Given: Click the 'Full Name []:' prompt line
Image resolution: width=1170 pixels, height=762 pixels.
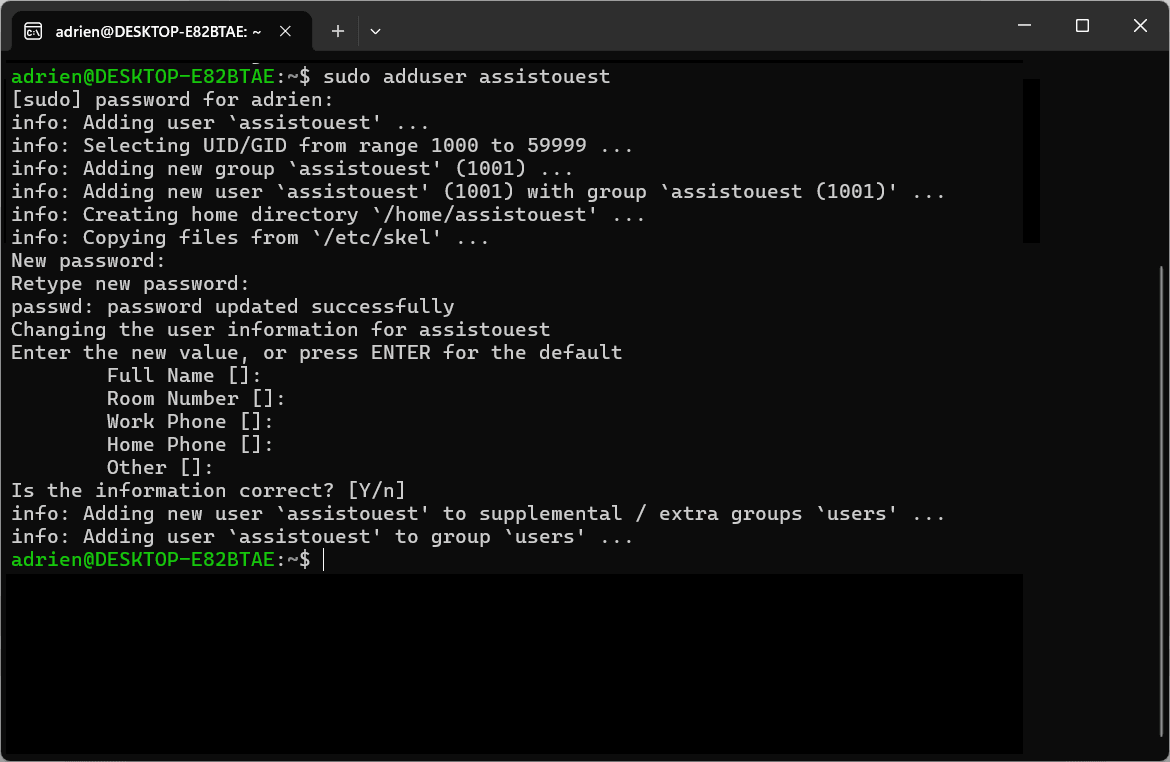Looking at the screenshot, I should [x=184, y=375].
